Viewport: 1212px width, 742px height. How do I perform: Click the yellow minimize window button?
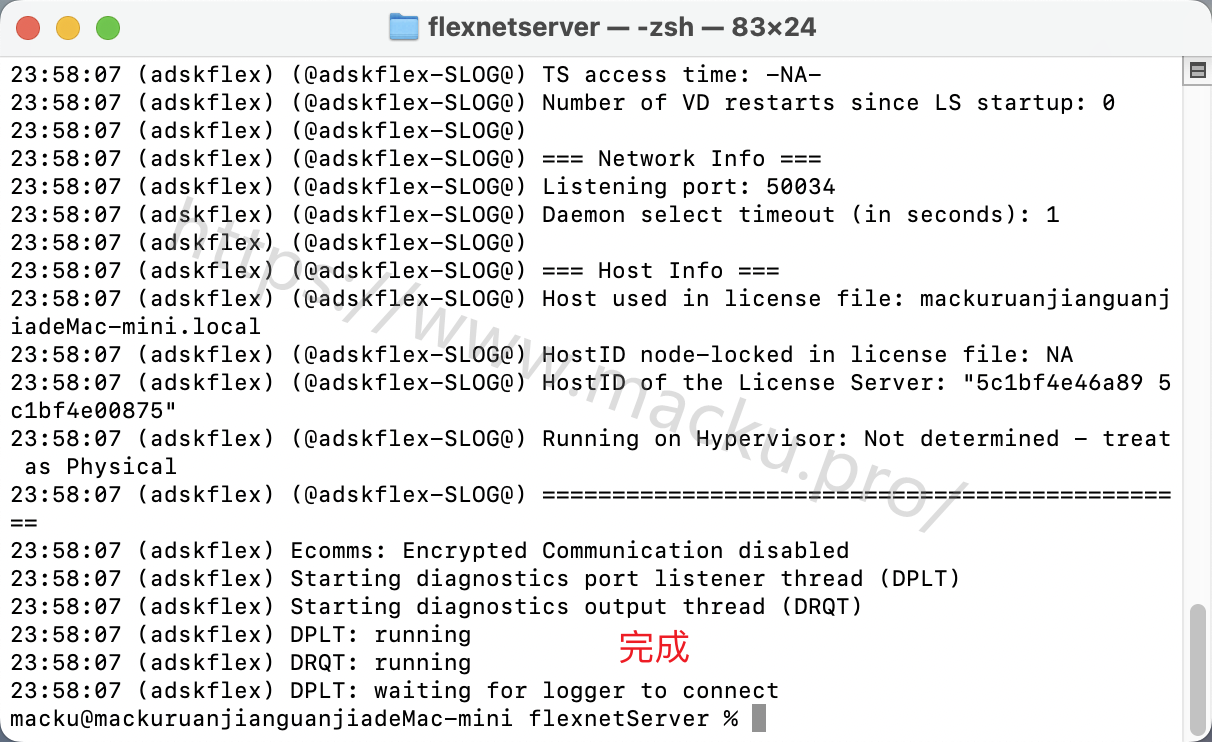pos(68,28)
